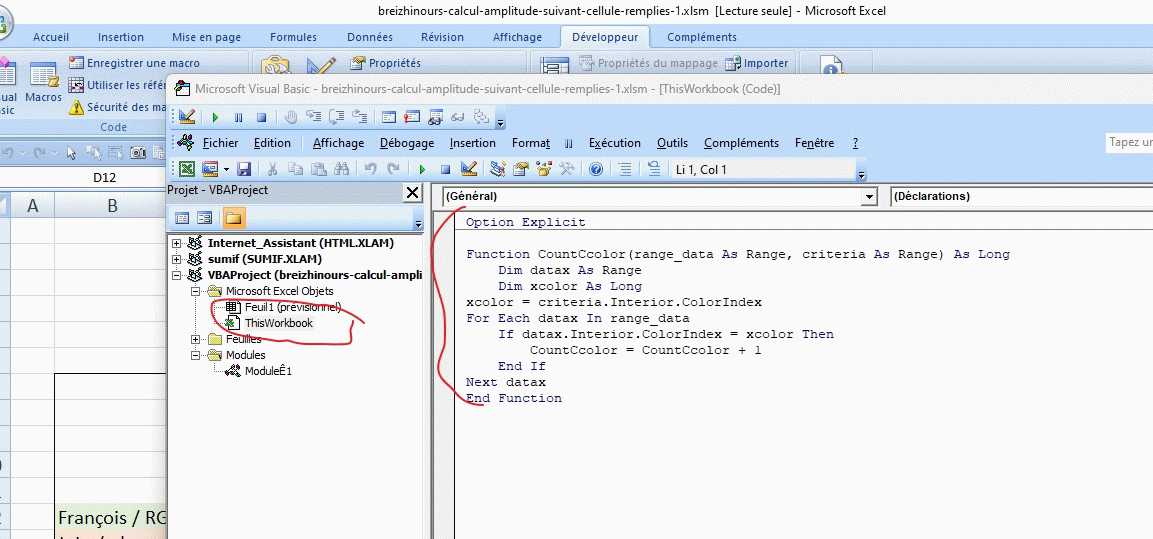Open the Fenêtre menu
Screen dimensions: 1153x539
coord(814,143)
